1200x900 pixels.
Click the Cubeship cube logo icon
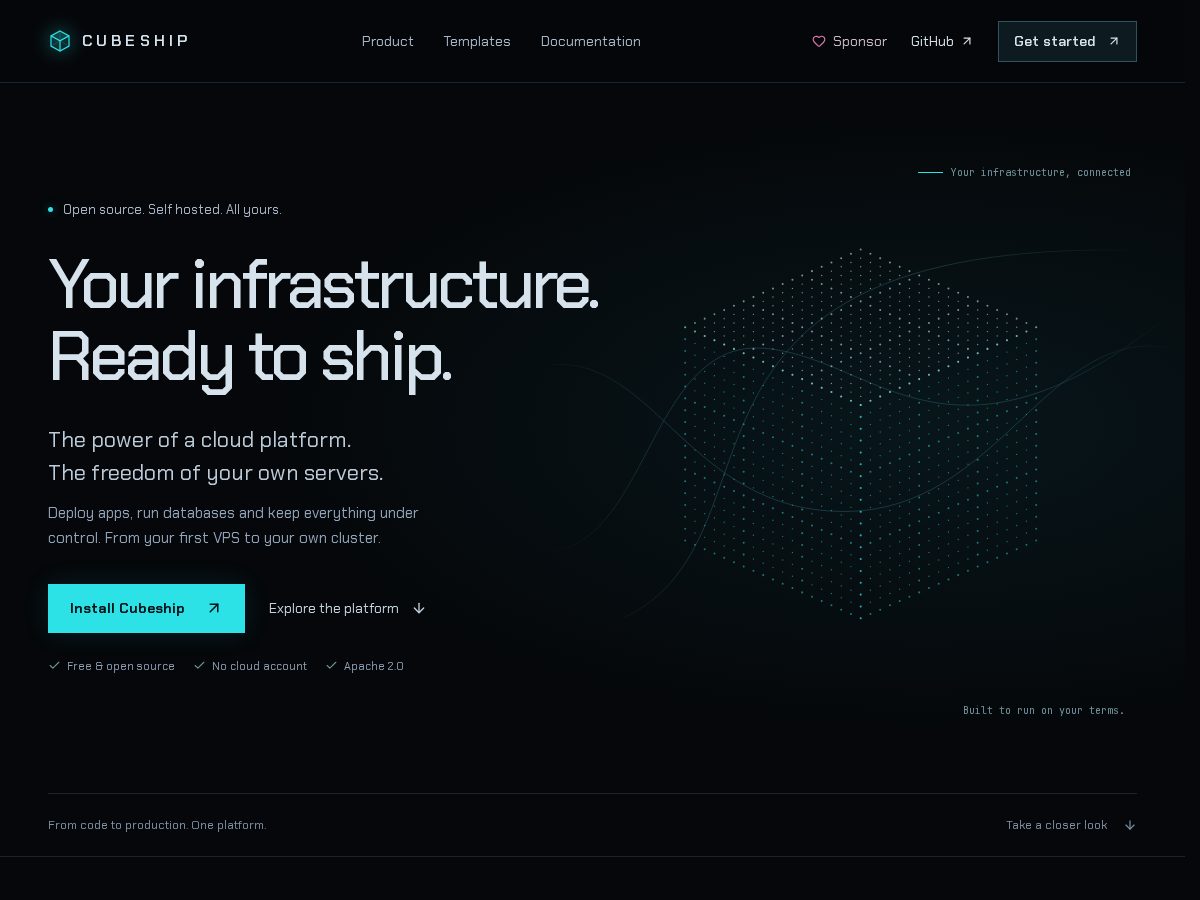(x=60, y=41)
